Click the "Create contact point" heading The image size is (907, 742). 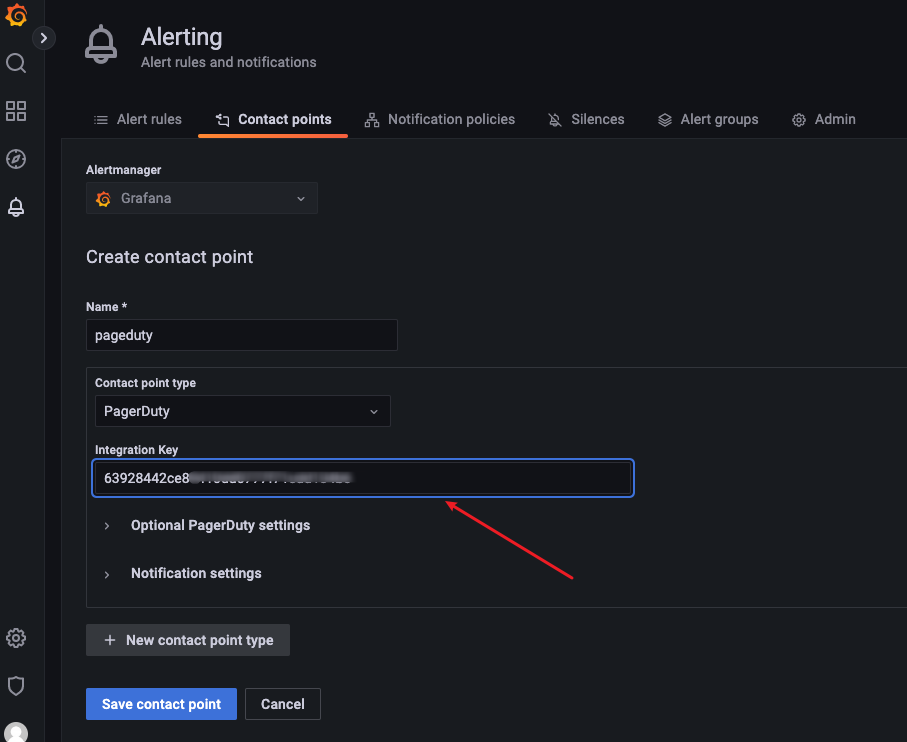click(x=169, y=257)
